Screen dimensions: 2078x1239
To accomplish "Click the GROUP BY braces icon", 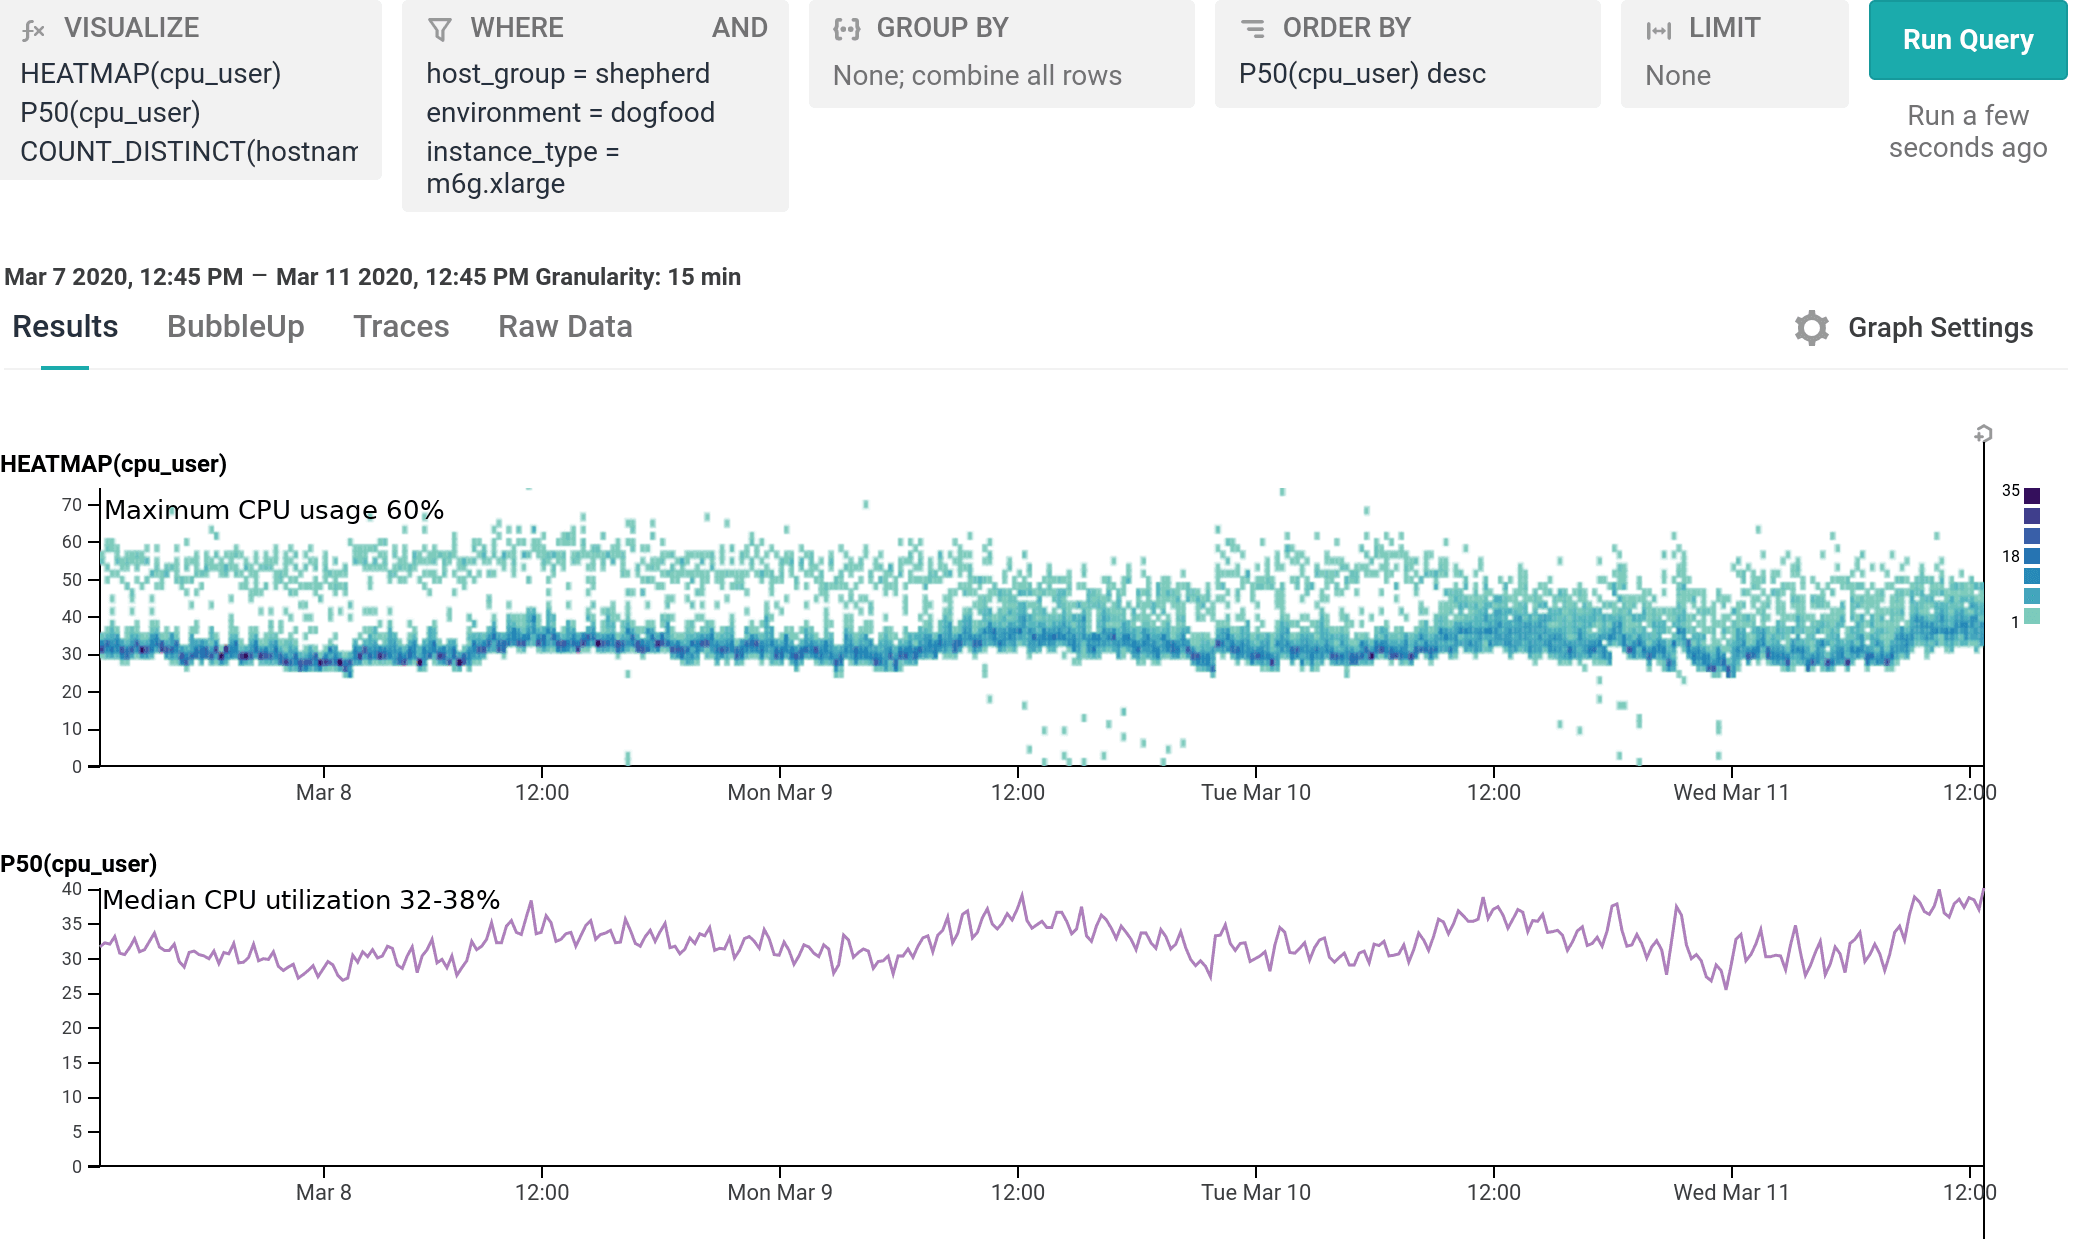I will coord(848,28).
